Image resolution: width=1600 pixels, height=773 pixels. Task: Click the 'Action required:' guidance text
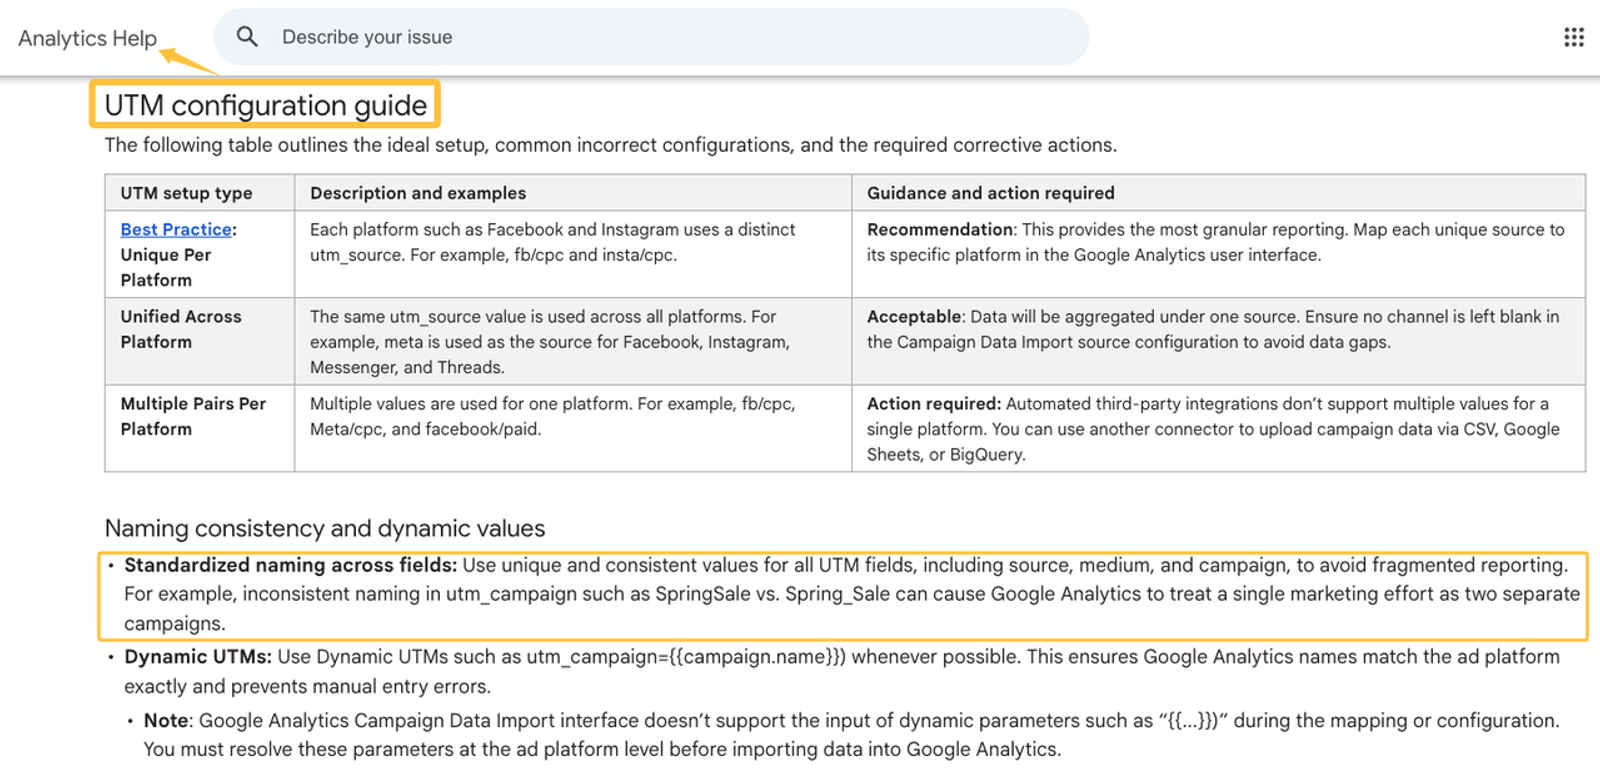click(1213, 429)
